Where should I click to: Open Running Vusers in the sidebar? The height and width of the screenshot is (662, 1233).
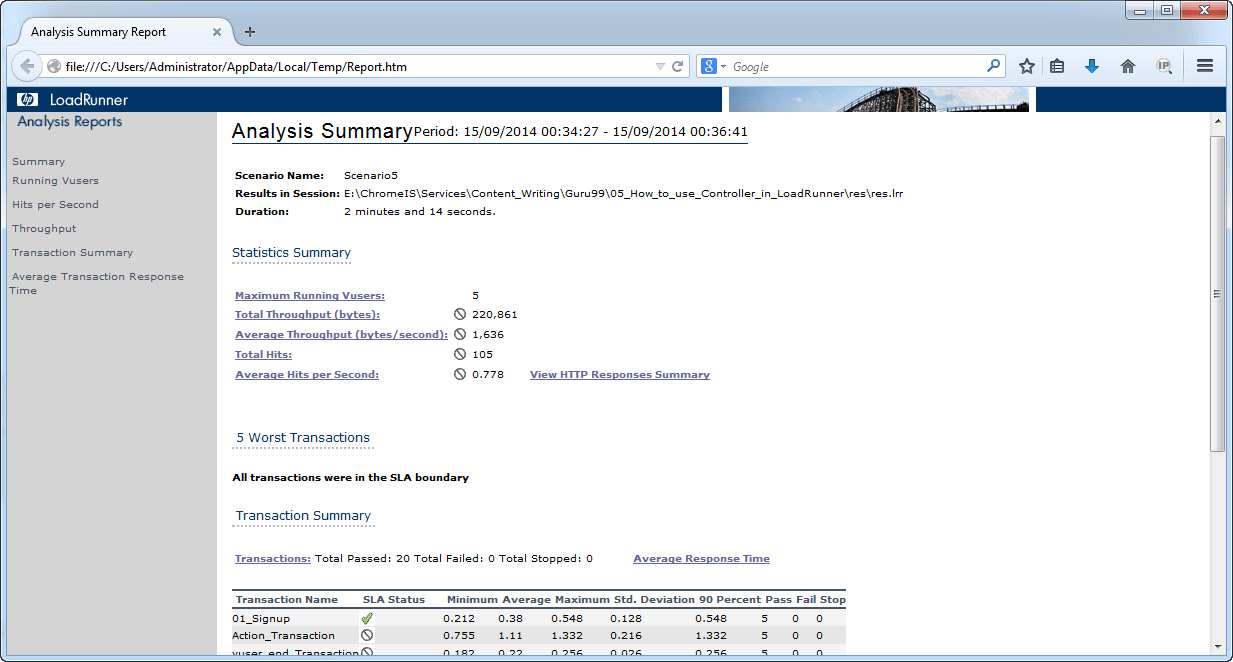55,181
